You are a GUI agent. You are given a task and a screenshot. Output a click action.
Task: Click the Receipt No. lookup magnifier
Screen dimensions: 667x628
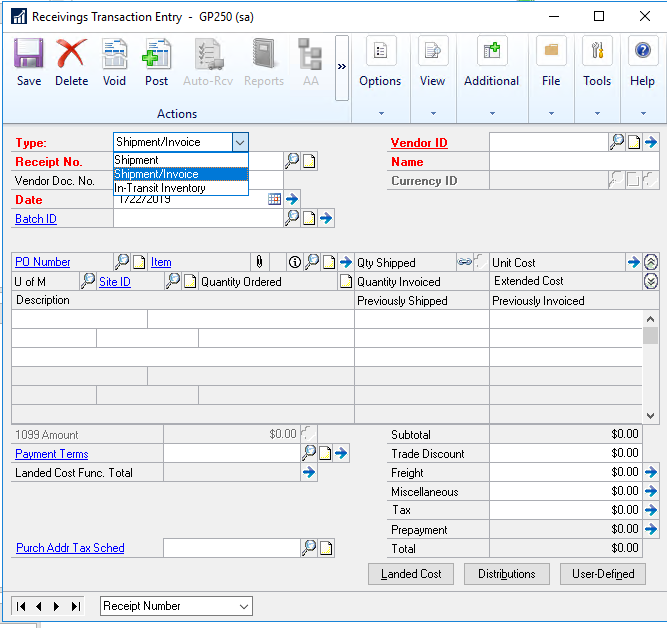(292, 161)
